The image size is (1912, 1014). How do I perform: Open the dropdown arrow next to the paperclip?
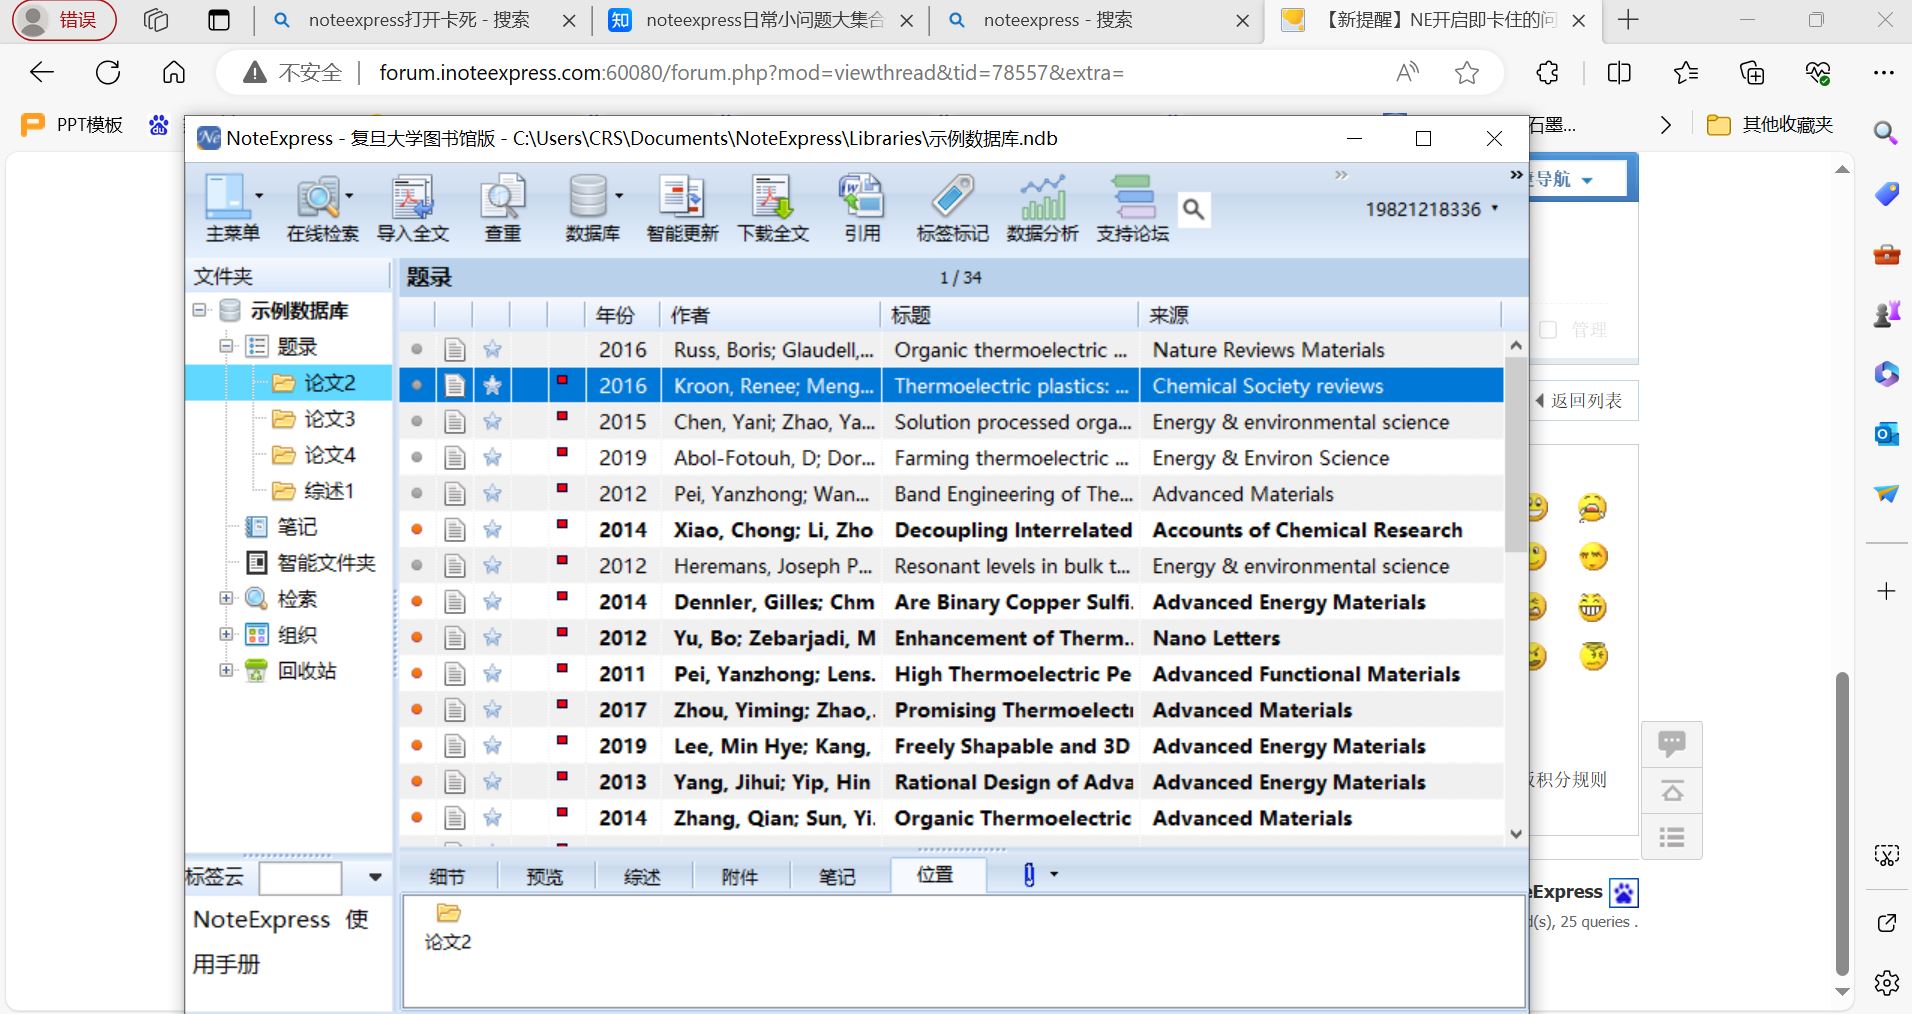pyautogui.click(x=1054, y=875)
